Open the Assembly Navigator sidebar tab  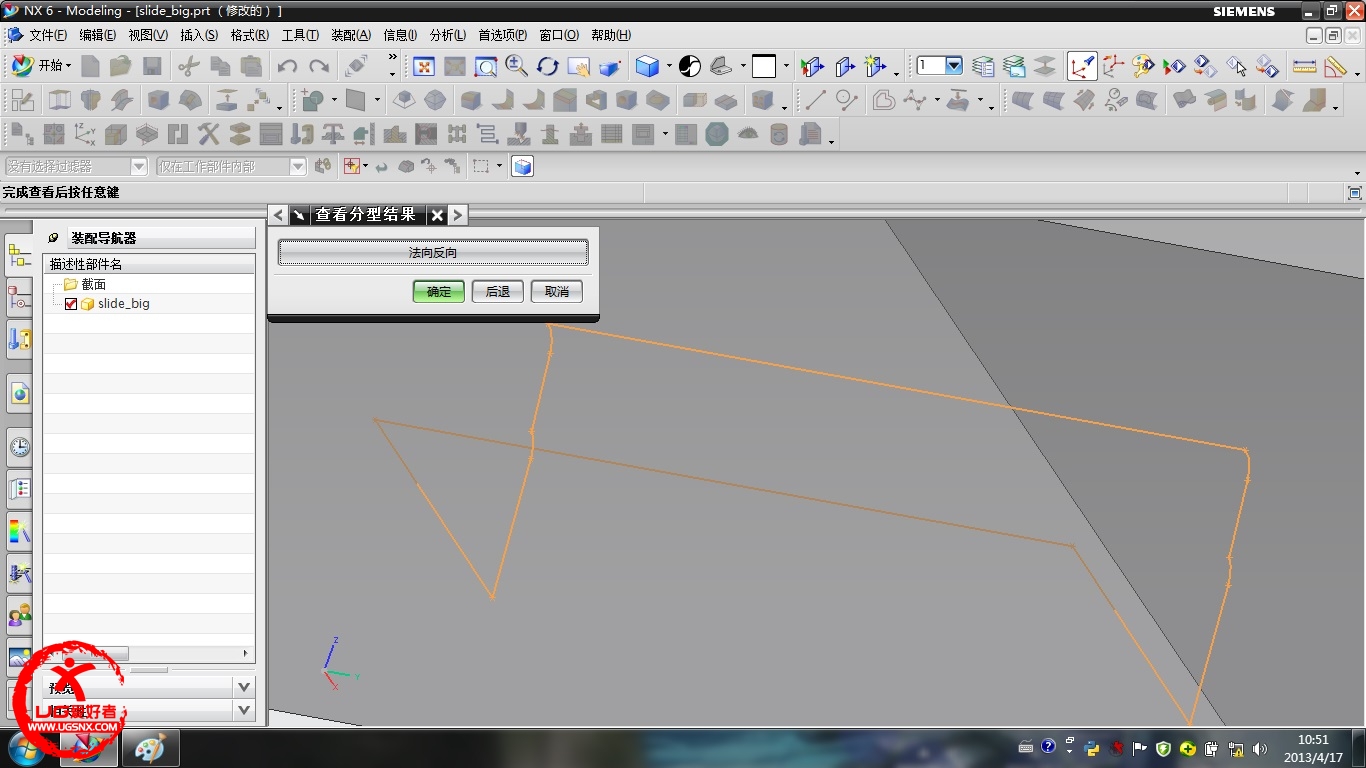click(19, 255)
